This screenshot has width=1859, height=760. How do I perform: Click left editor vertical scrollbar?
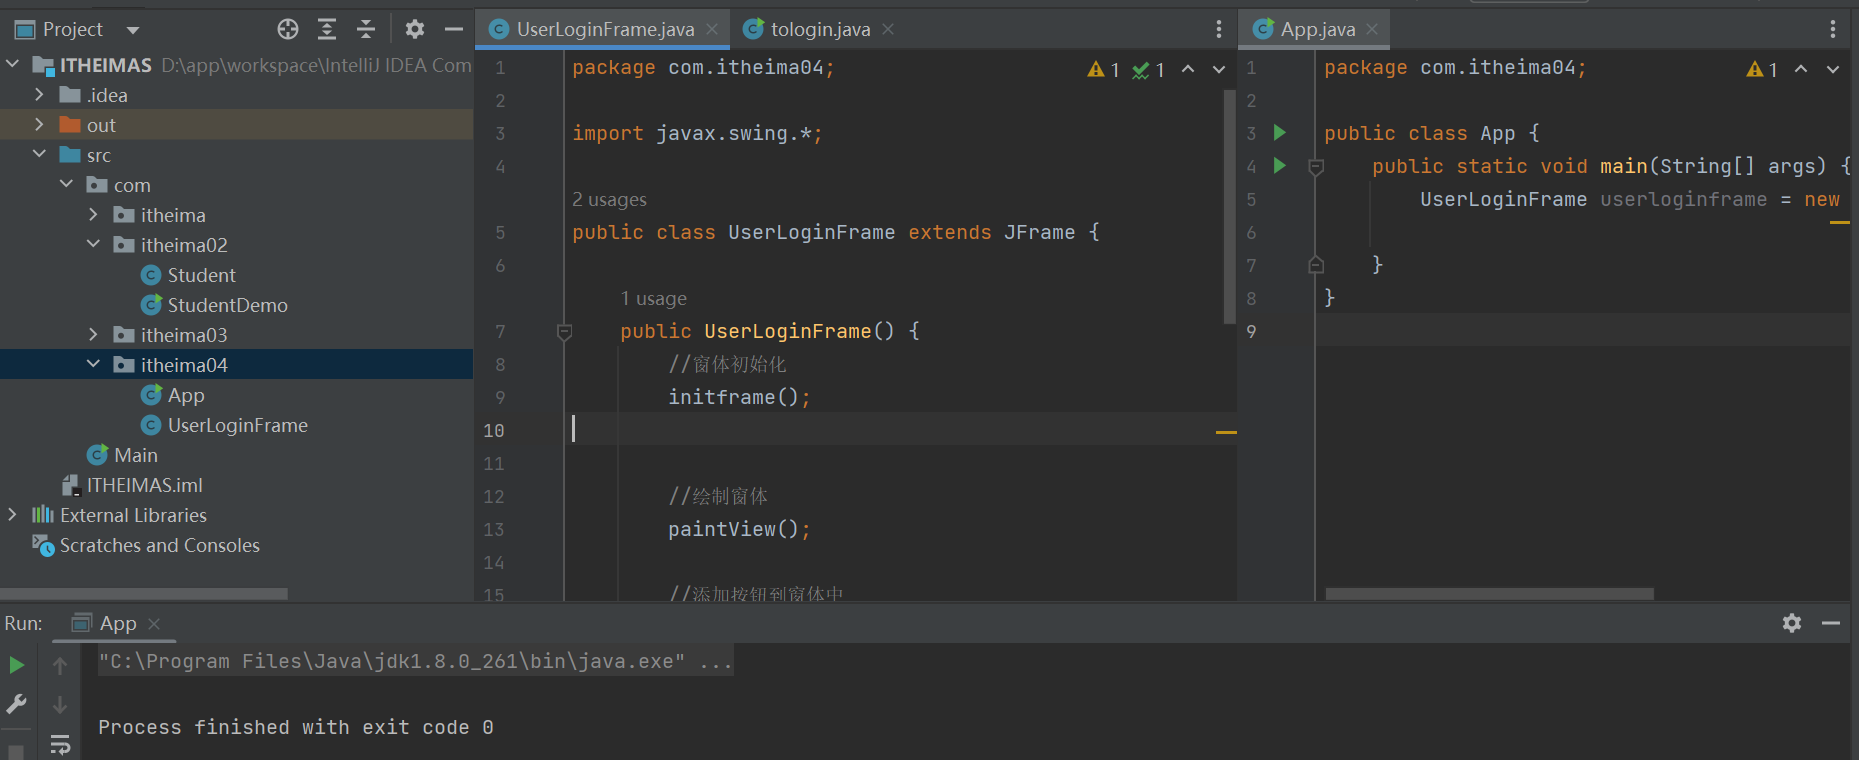click(x=1230, y=207)
